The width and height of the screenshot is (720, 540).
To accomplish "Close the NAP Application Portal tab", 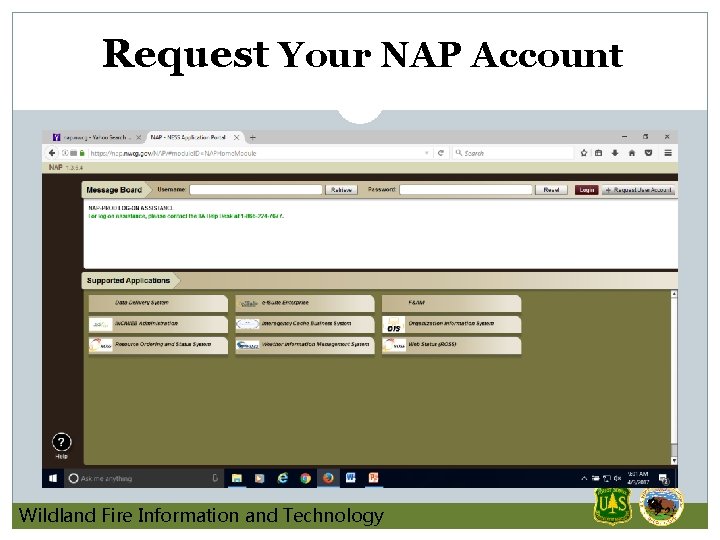I will click(236, 137).
